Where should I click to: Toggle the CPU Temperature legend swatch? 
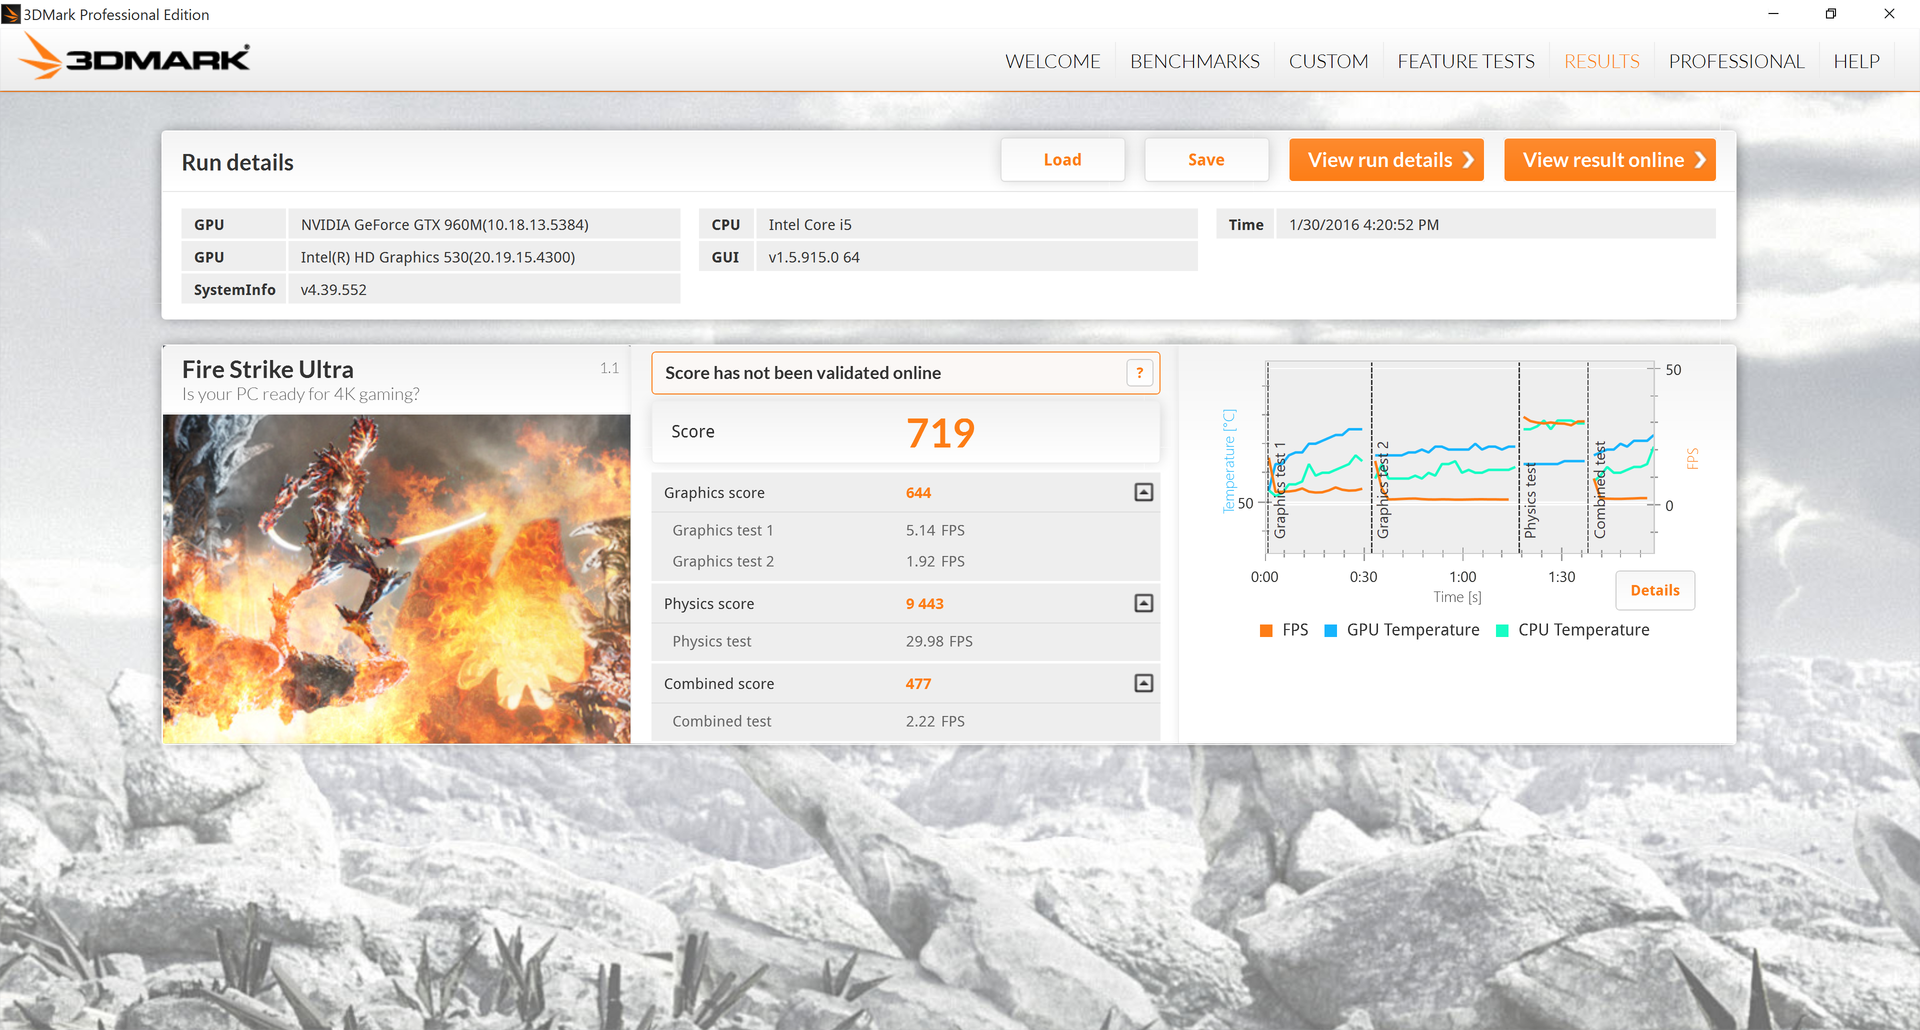1502,630
